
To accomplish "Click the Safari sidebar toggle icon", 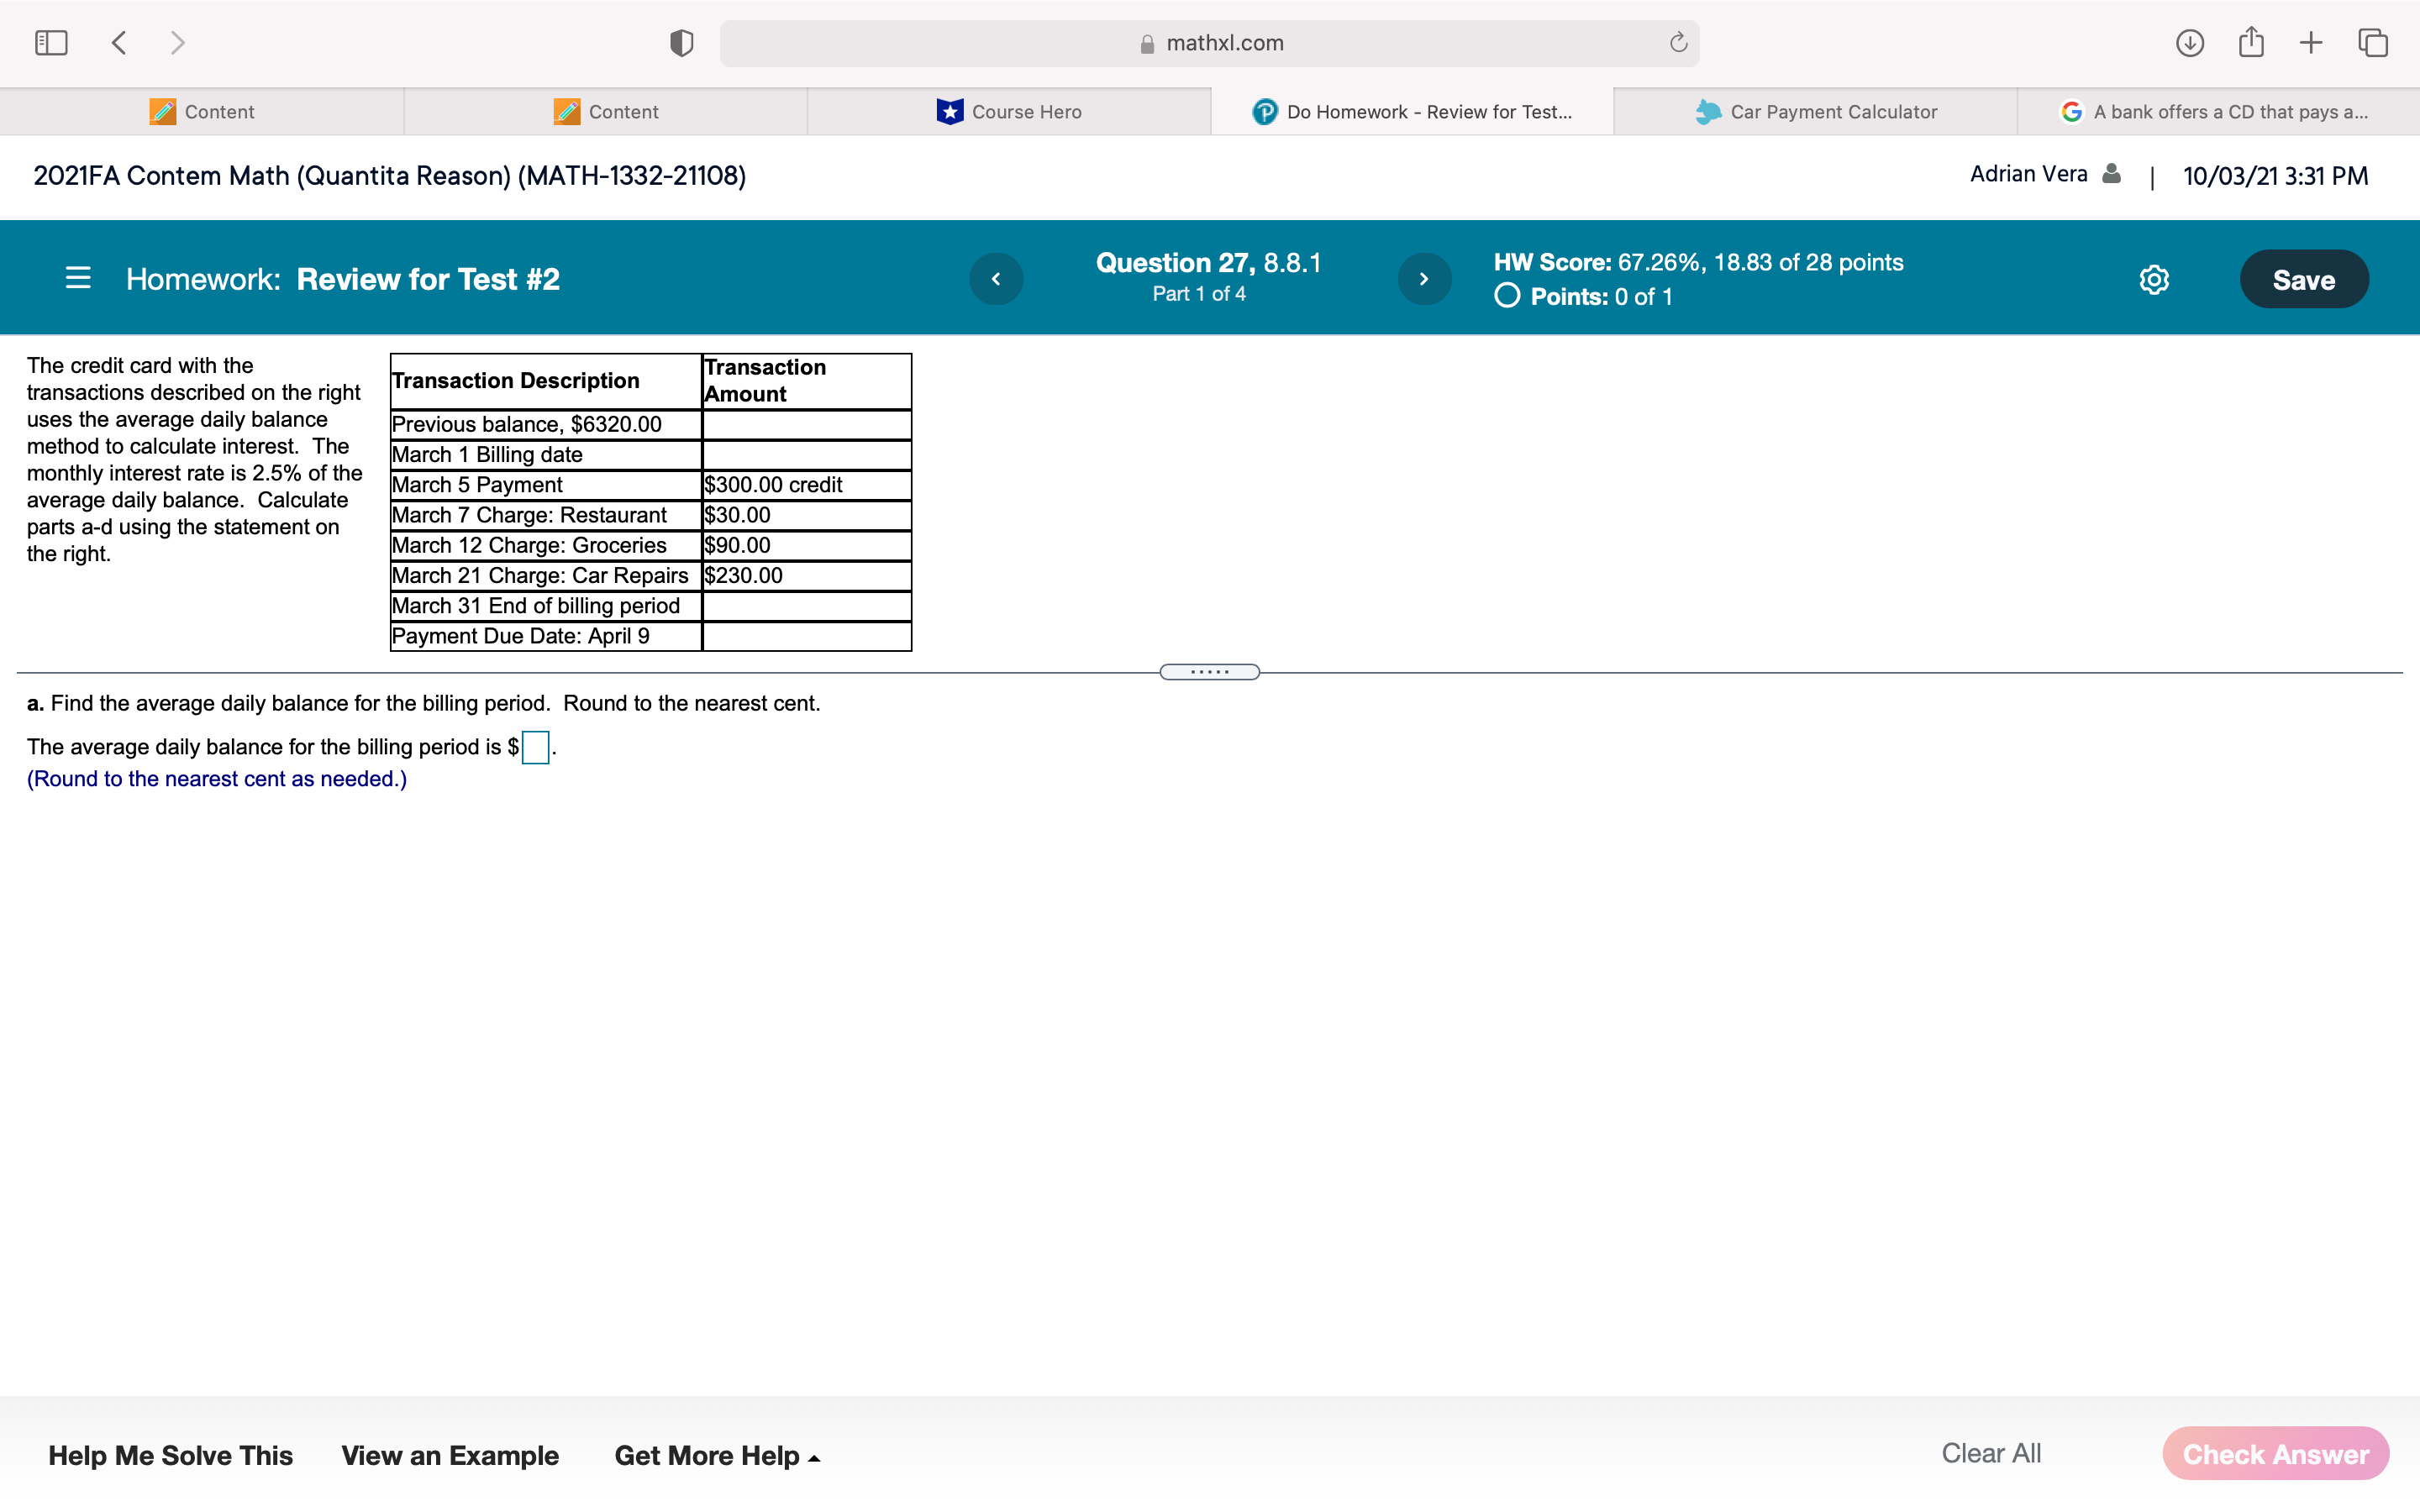I will coord(51,43).
